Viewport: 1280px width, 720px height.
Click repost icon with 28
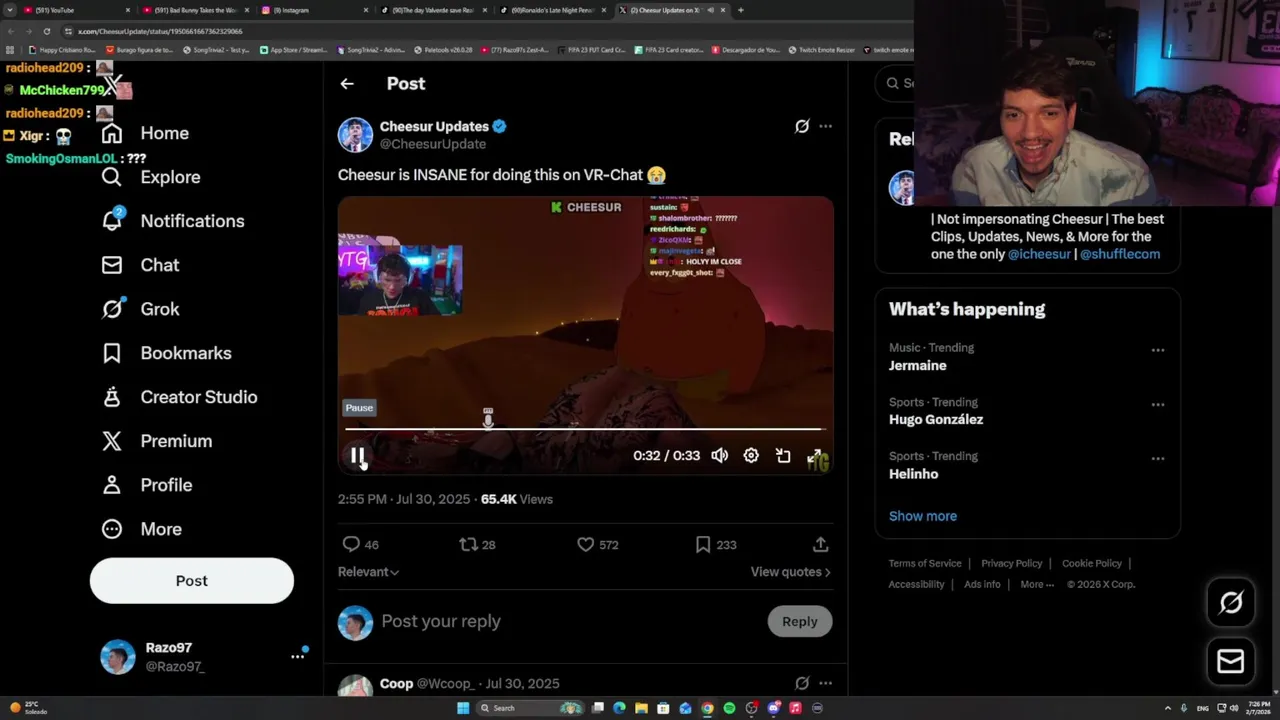[x=468, y=544]
